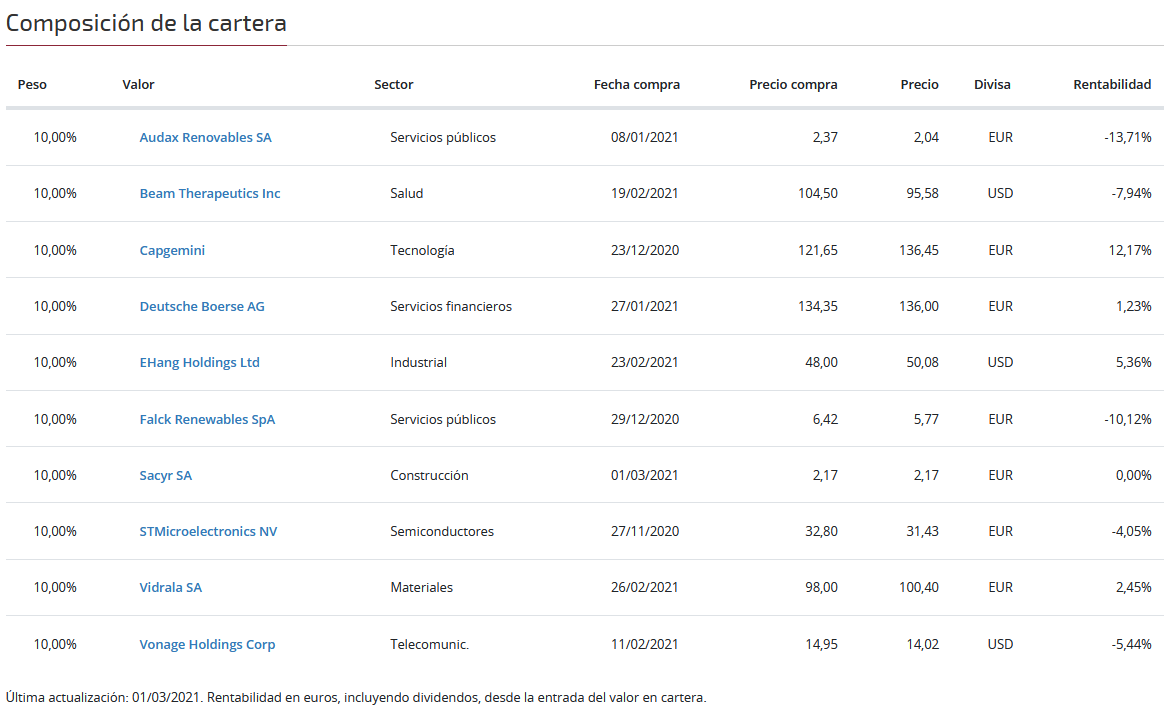Viewport: 1172px width, 721px height.
Task: Select the Materiales sector cell
Action: pos(422,587)
